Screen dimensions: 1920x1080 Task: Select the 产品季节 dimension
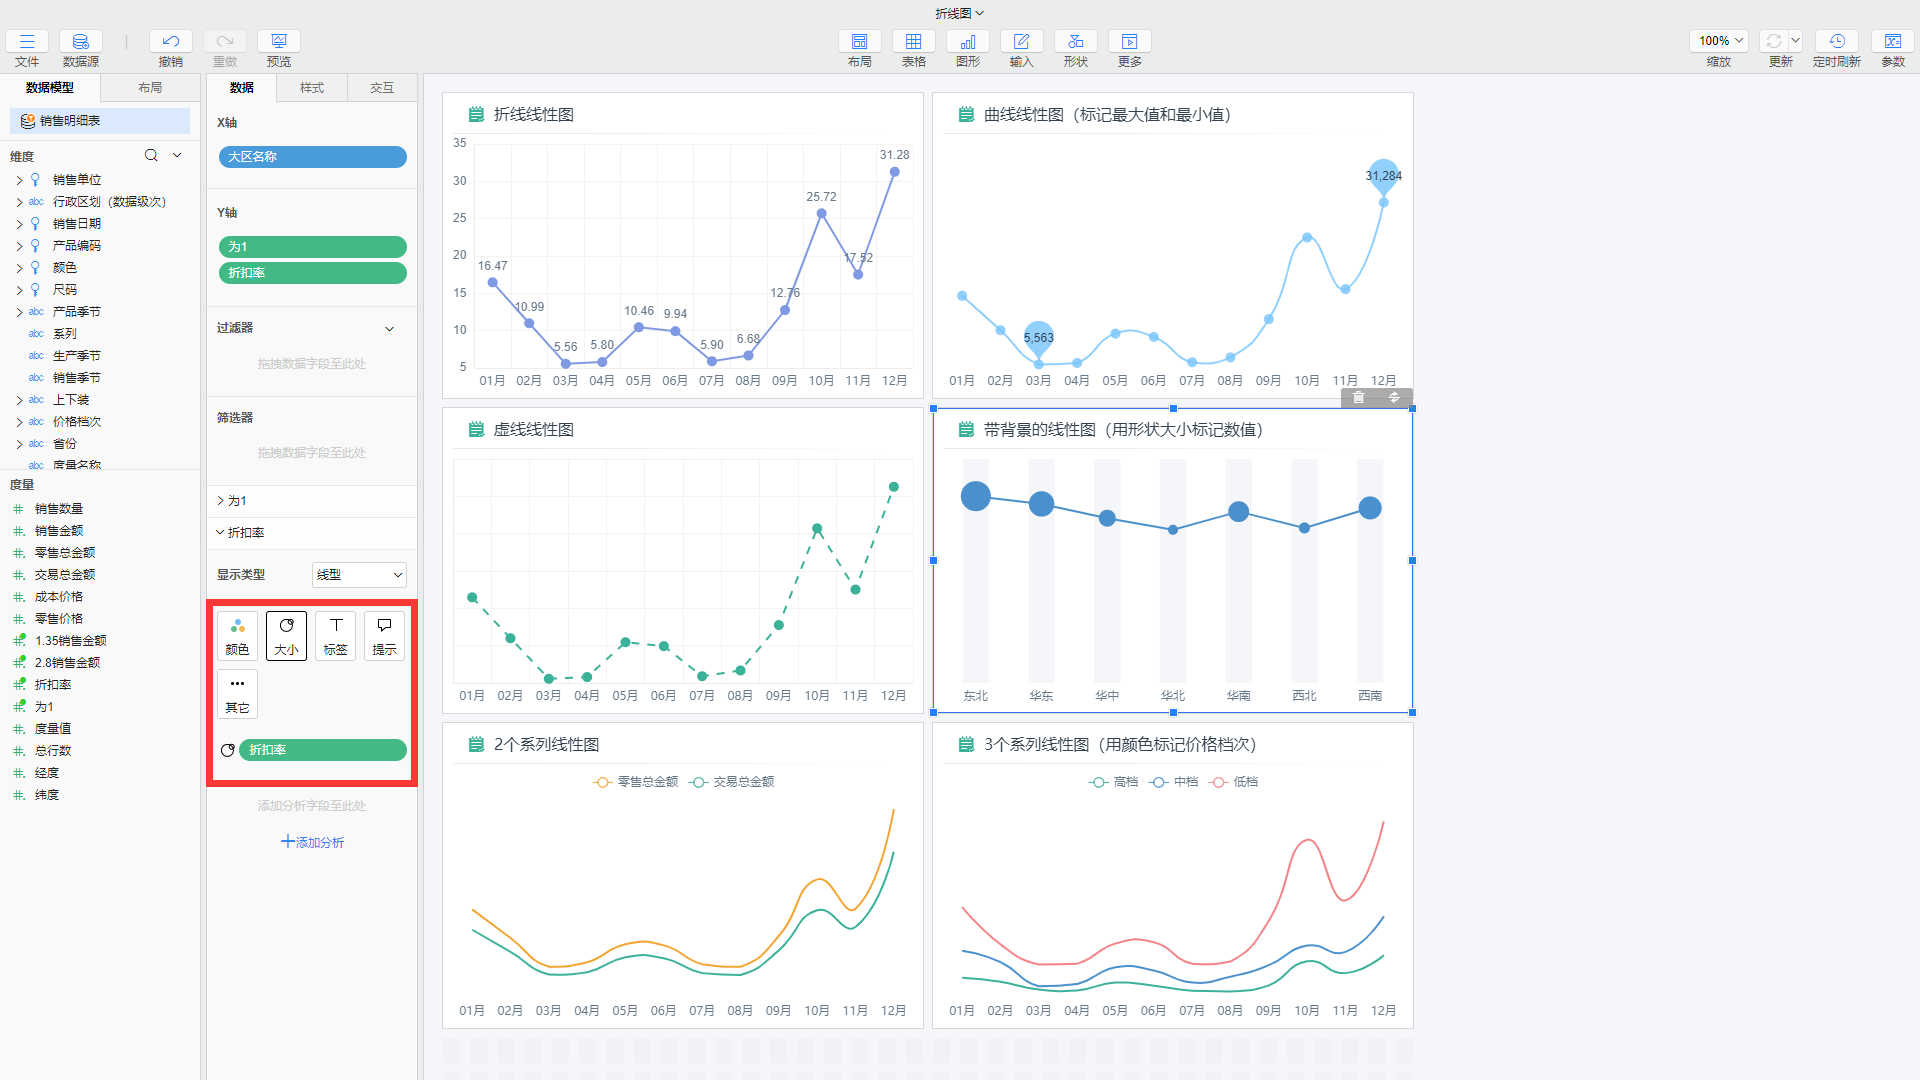coord(77,312)
